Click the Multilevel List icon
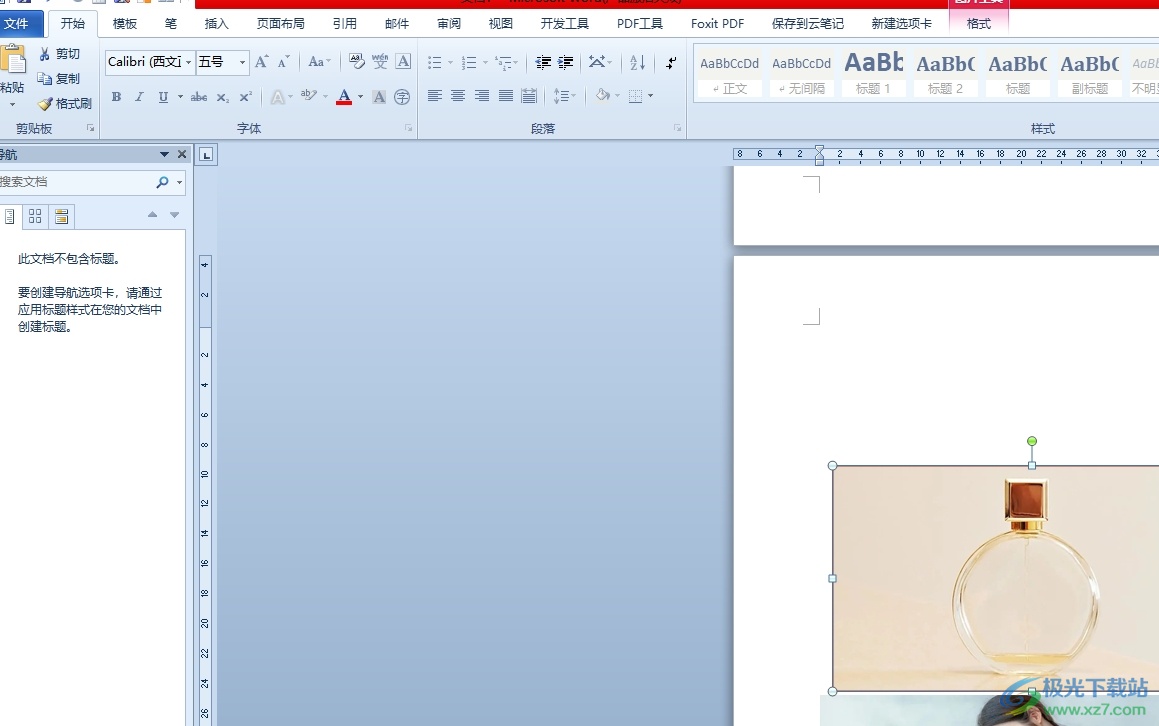 pyautogui.click(x=504, y=62)
